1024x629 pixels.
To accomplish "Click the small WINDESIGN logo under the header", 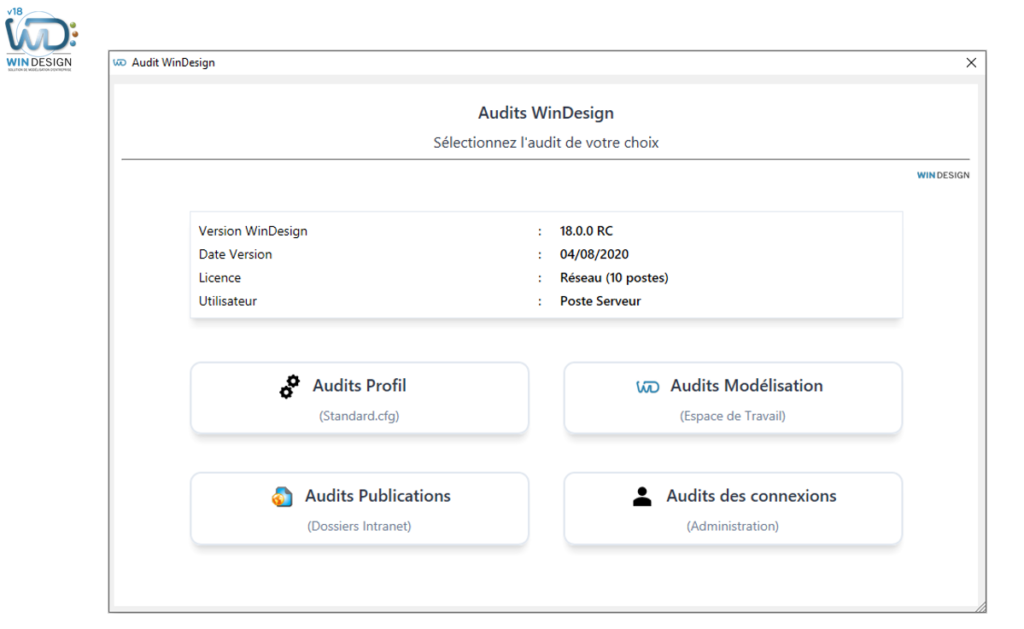I will [x=943, y=175].
